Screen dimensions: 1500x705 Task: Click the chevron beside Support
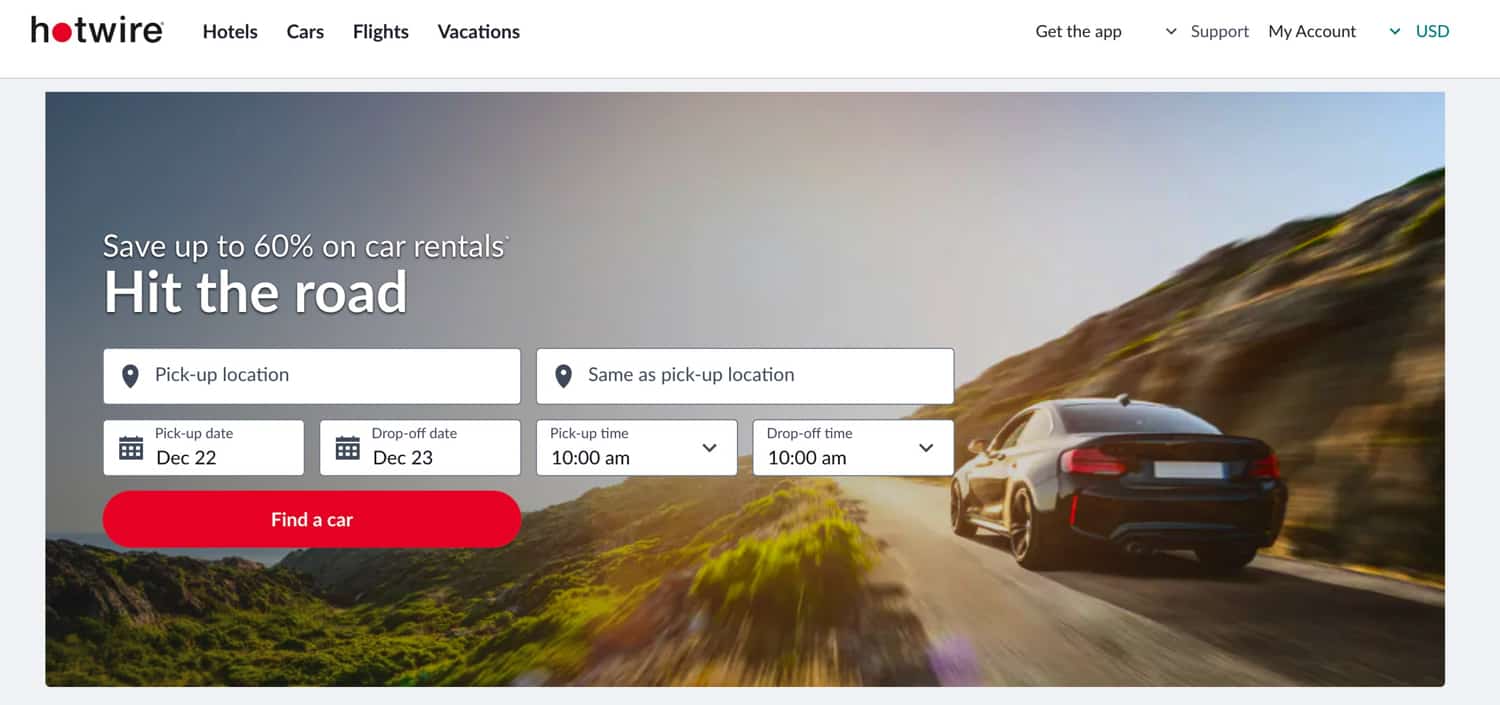click(x=1171, y=32)
